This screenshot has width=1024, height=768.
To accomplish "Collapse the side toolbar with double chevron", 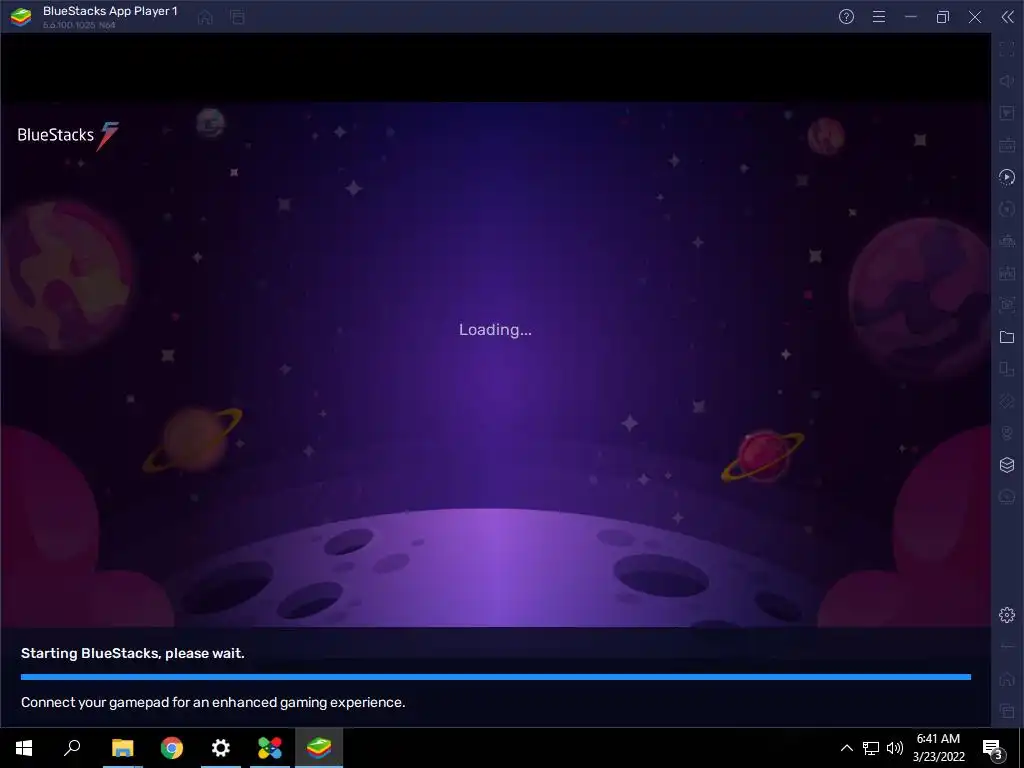I will click(x=1008, y=17).
